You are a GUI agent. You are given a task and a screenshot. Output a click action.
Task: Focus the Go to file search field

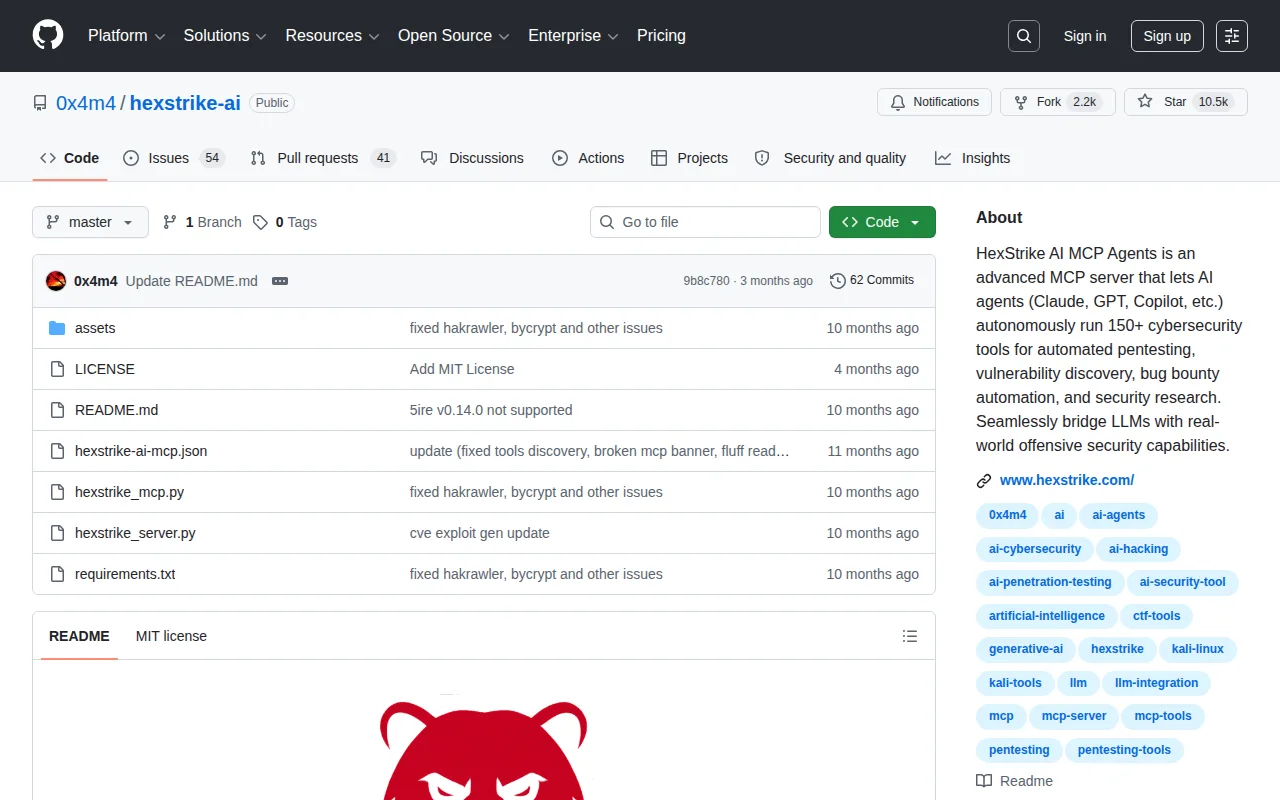coord(705,222)
